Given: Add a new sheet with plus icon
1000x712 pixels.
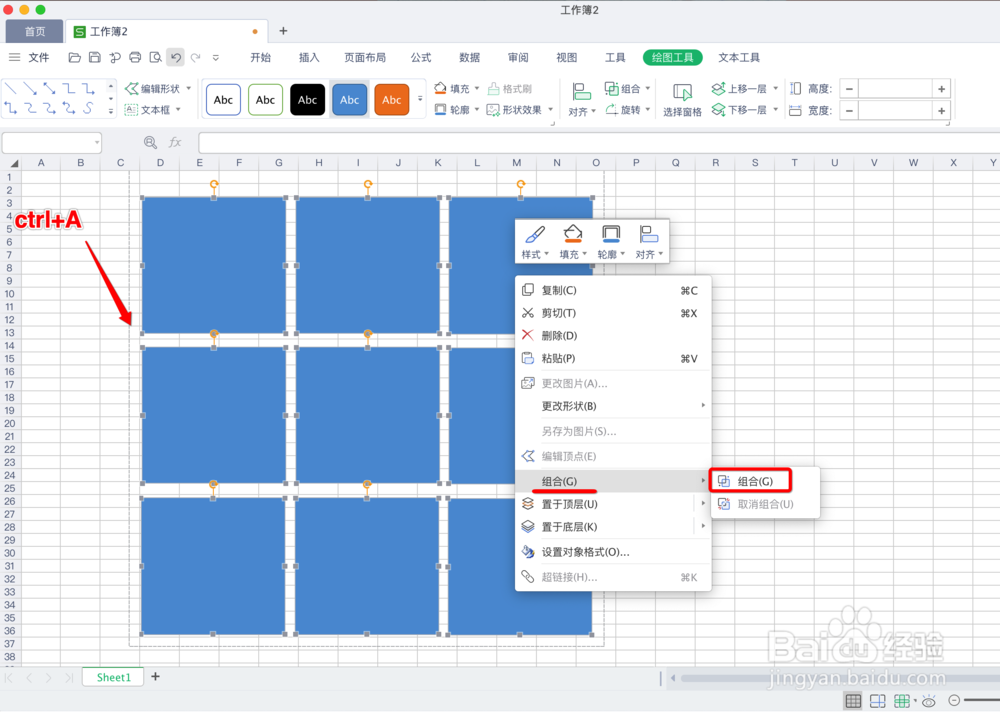Looking at the screenshot, I should click(155, 676).
